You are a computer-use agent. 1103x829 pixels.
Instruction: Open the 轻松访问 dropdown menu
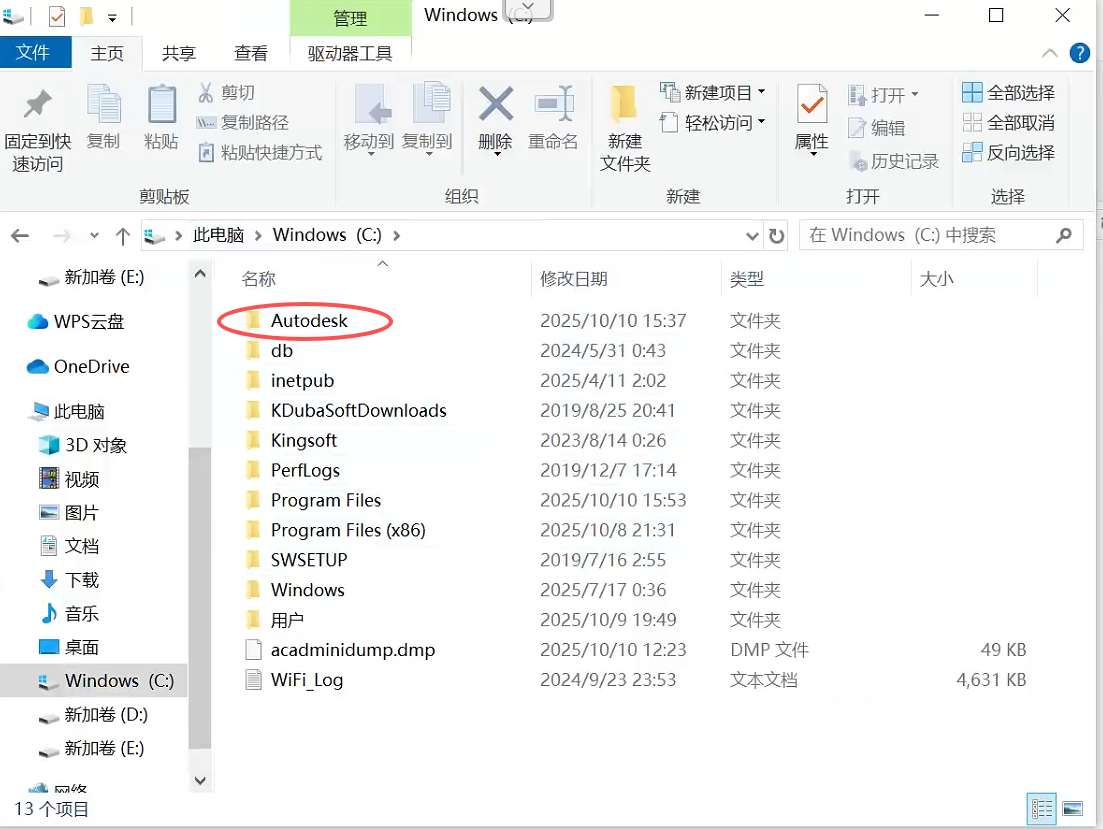point(761,122)
